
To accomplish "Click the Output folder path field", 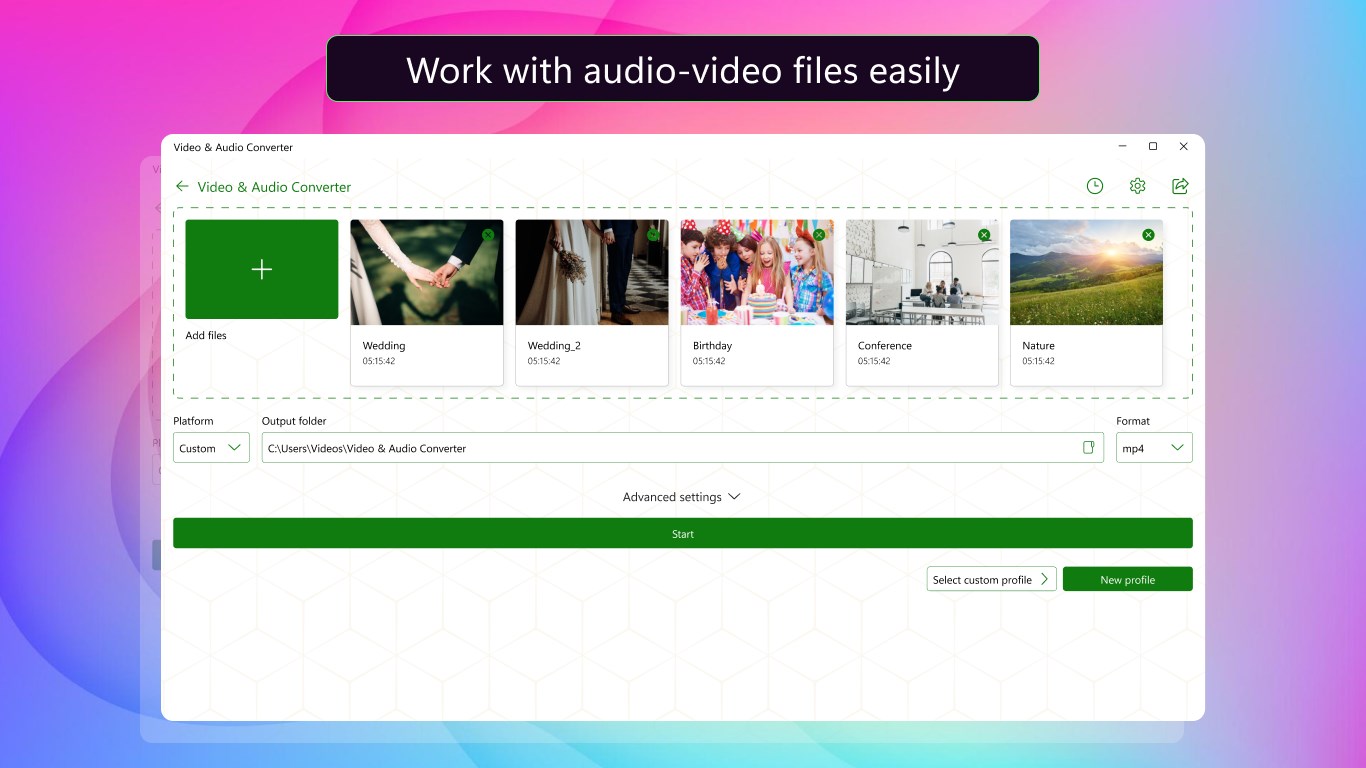I will click(x=683, y=448).
